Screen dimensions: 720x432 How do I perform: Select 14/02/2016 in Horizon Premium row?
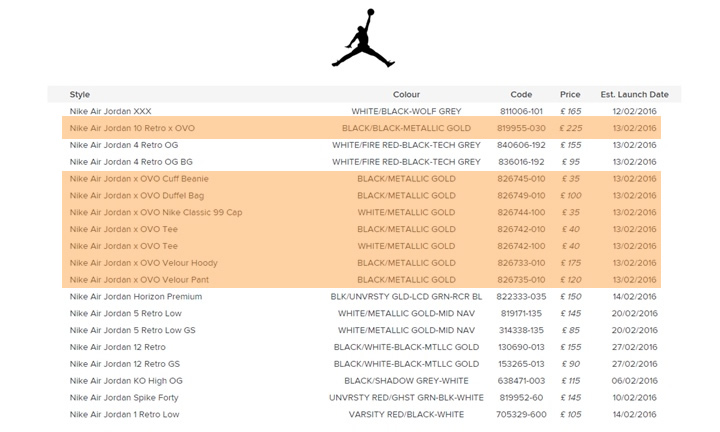[x=635, y=297]
